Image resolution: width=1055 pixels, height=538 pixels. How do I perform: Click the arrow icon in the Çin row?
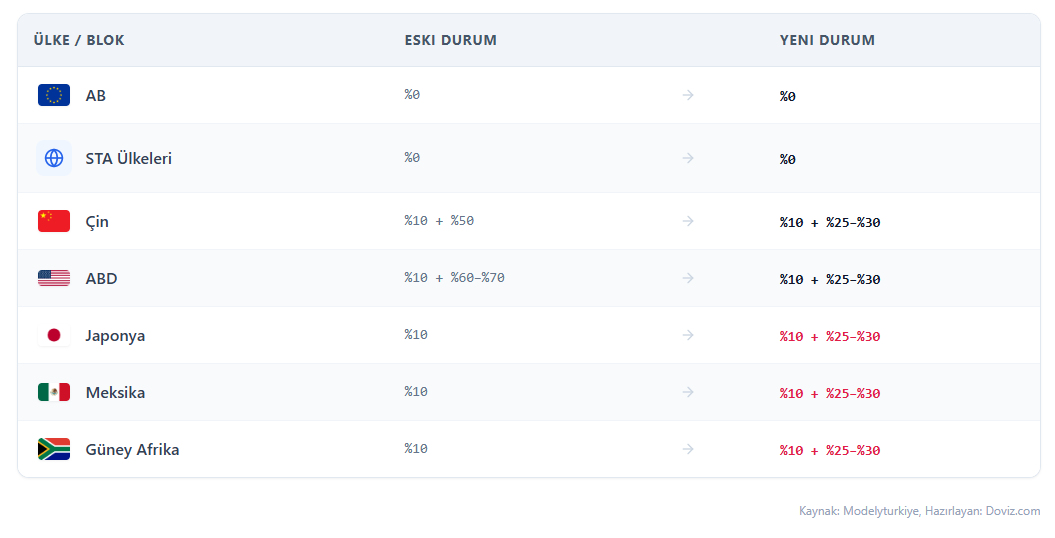pos(688,221)
